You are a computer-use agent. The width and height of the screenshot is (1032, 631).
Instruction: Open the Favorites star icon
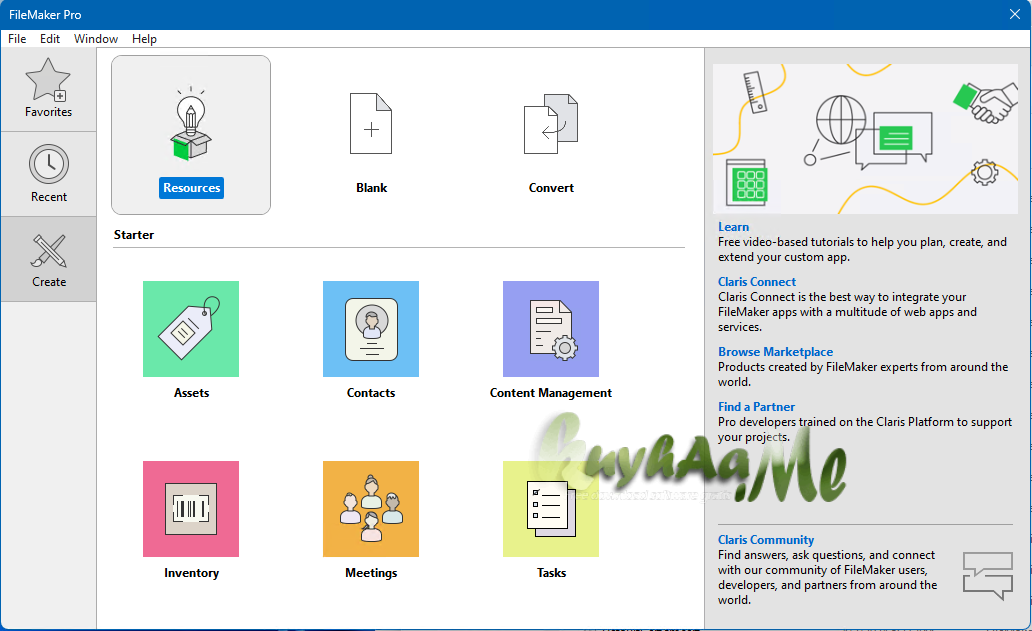pos(48,80)
